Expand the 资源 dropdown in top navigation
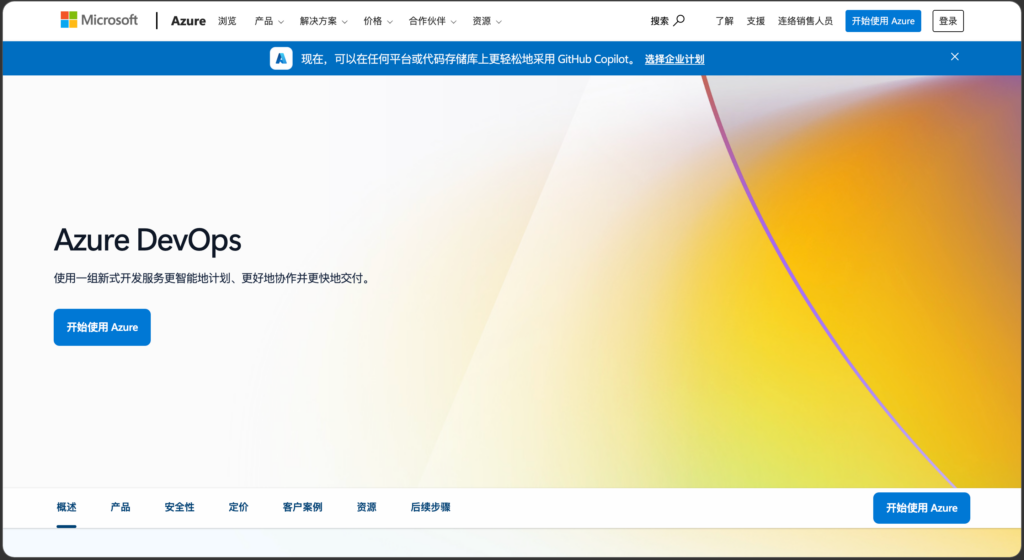 (487, 21)
